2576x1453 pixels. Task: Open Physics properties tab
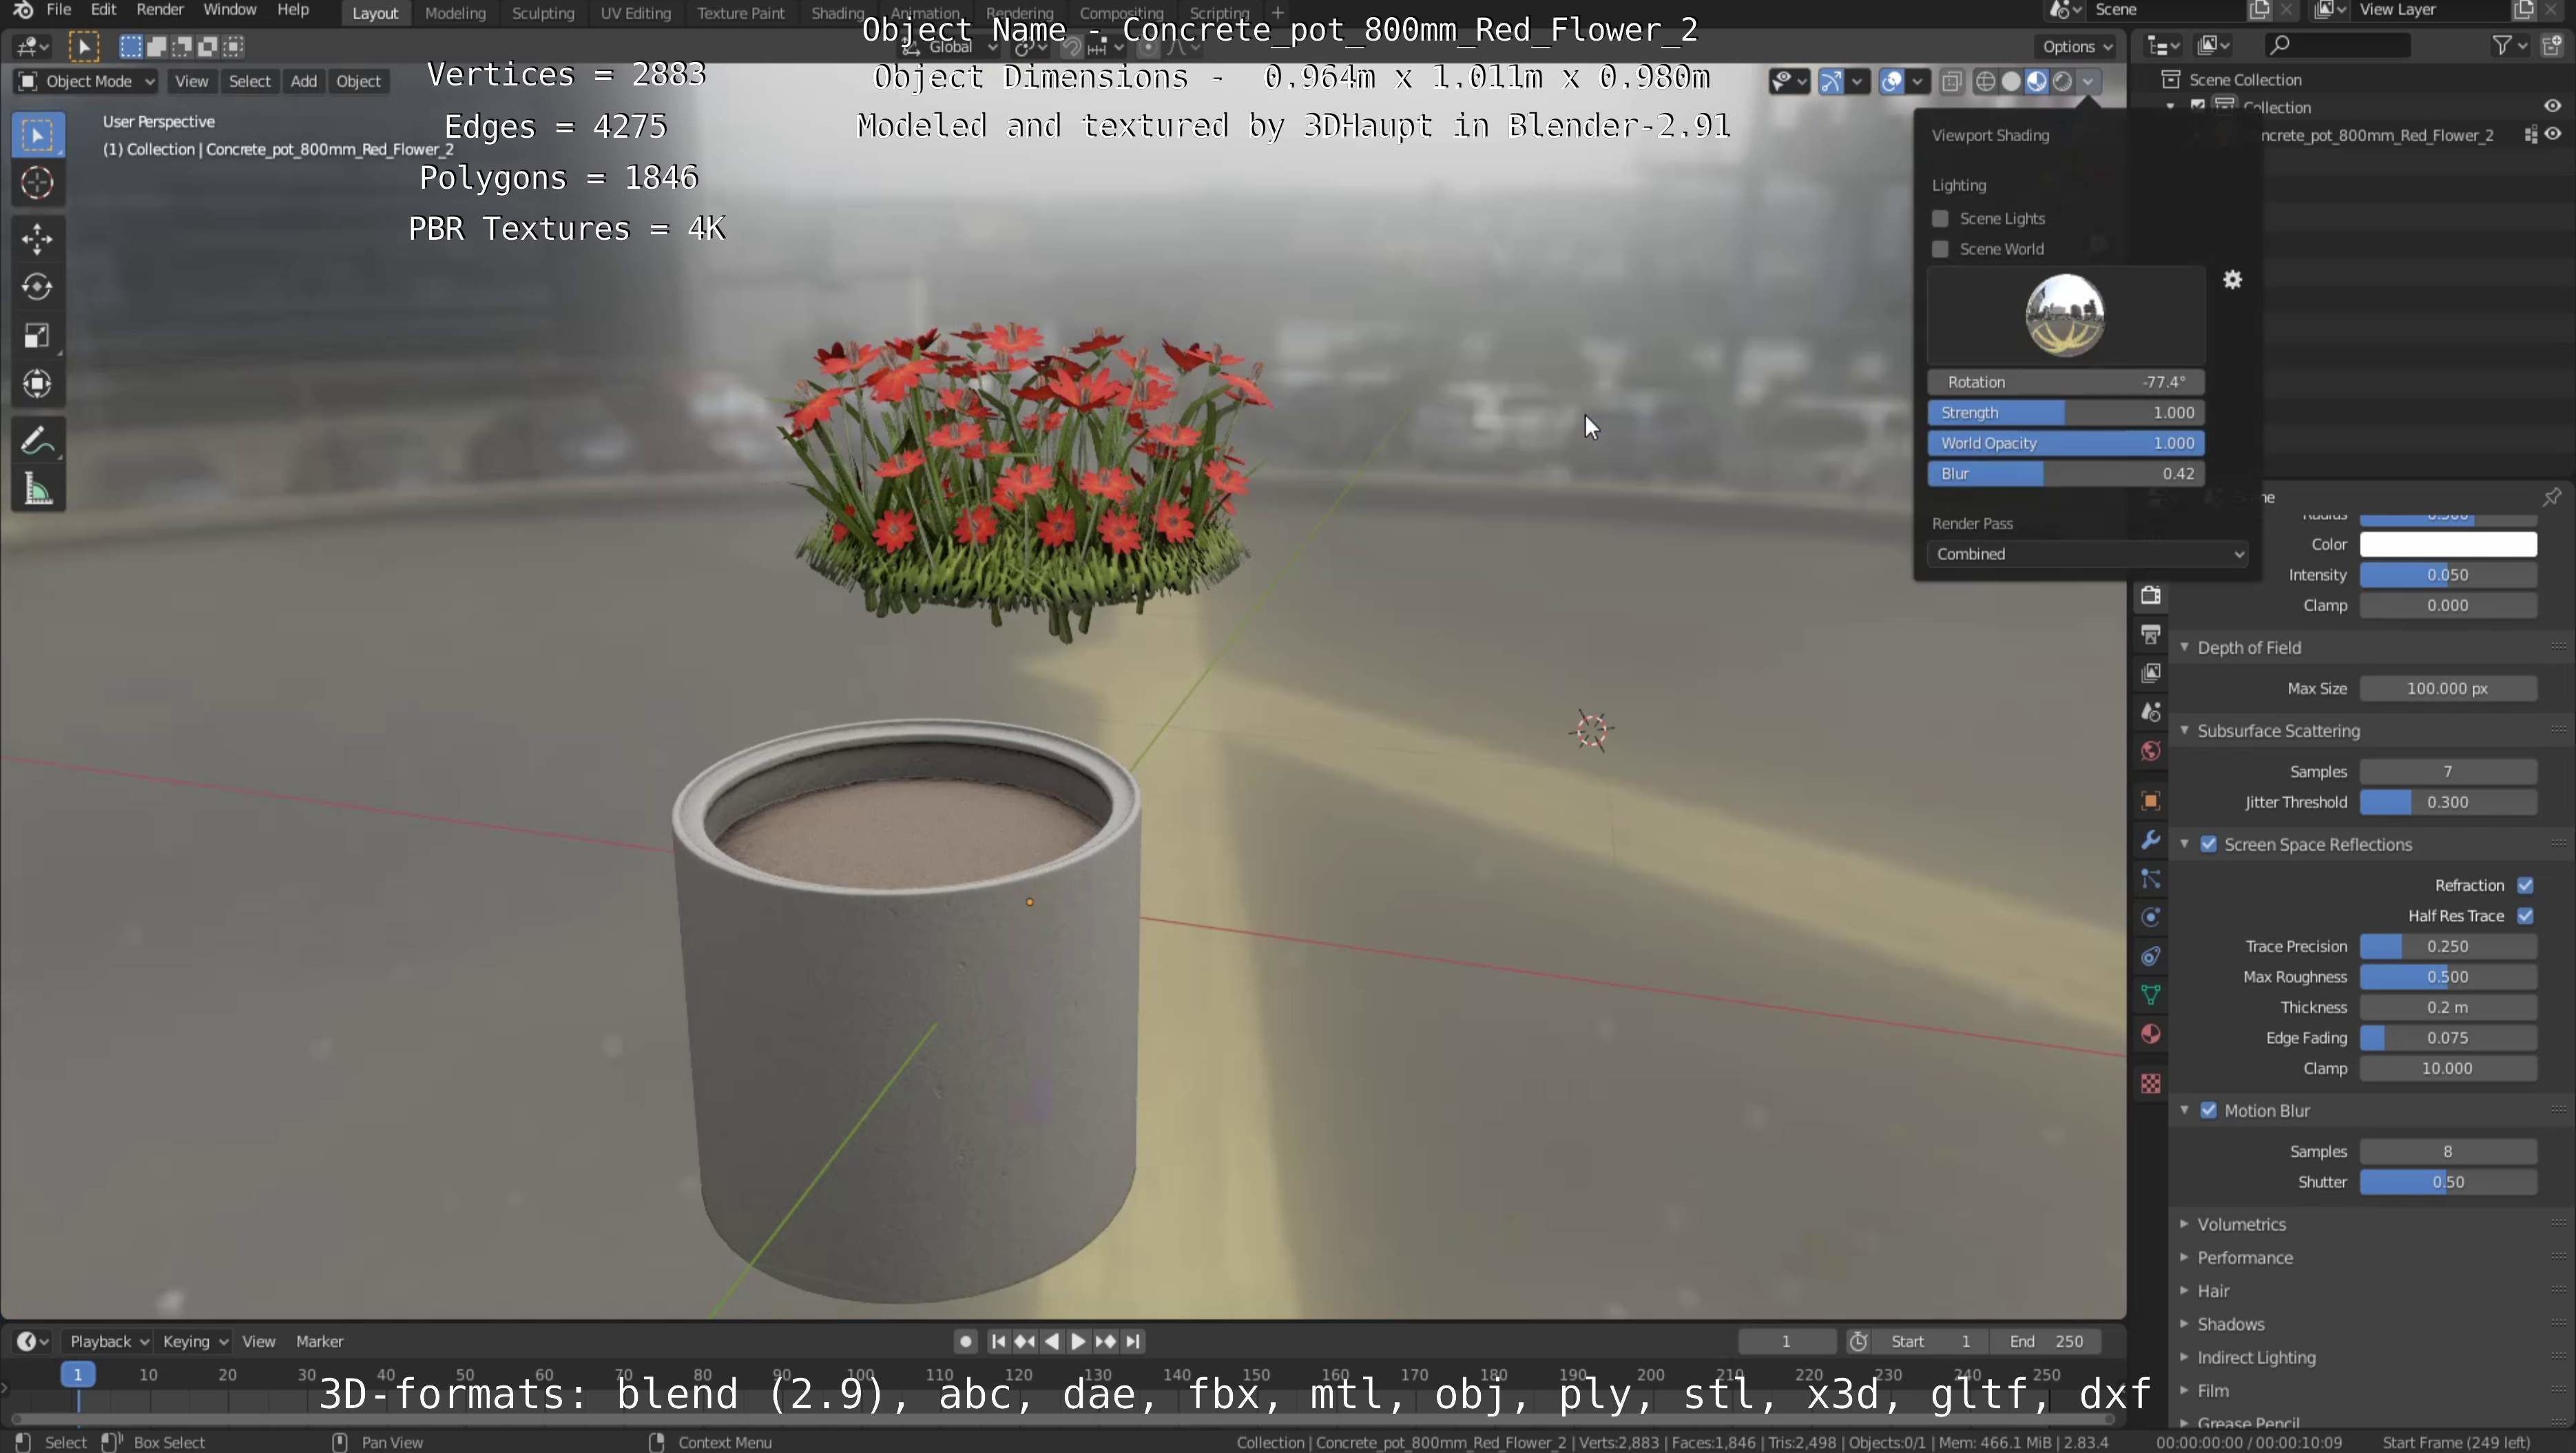click(x=2151, y=917)
